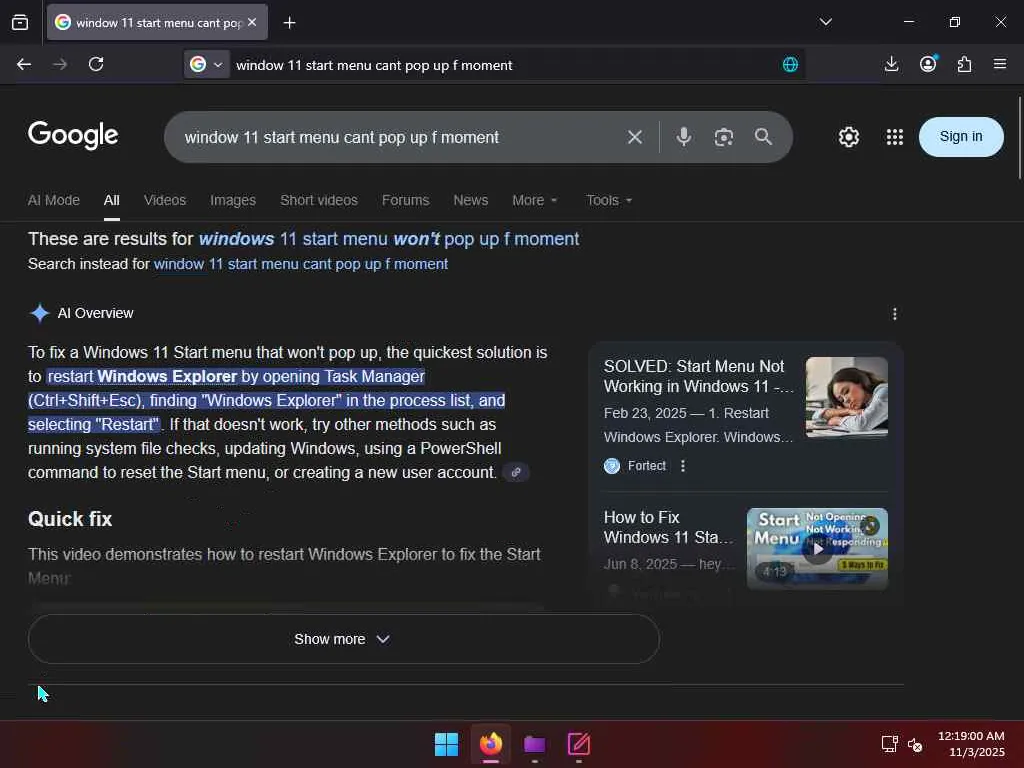The height and width of the screenshot is (768, 1024).
Task: Submit search using magnifier icon
Action: click(763, 137)
